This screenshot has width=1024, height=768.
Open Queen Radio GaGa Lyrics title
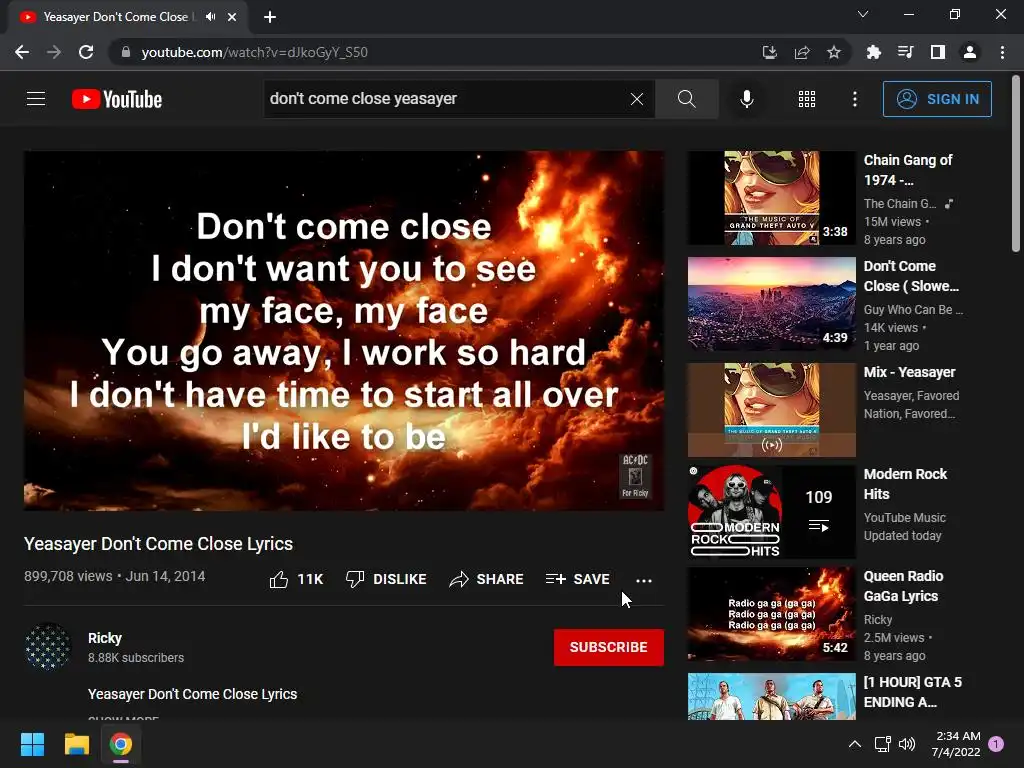point(903,586)
